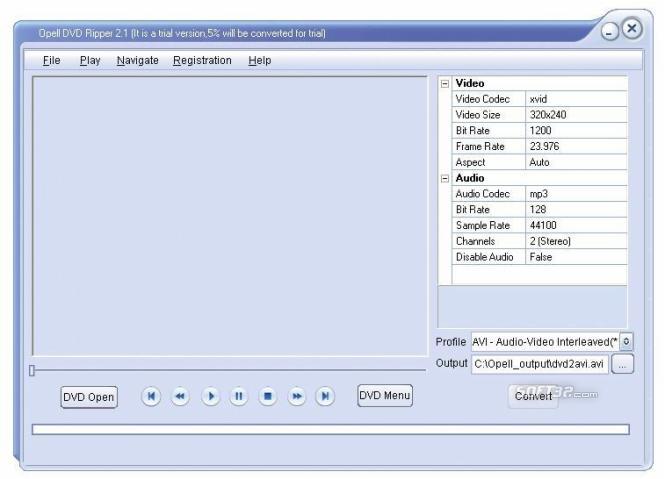This screenshot has width=665, height=479.
Task: Skip to next chapter button
Action: click(325, 396)
